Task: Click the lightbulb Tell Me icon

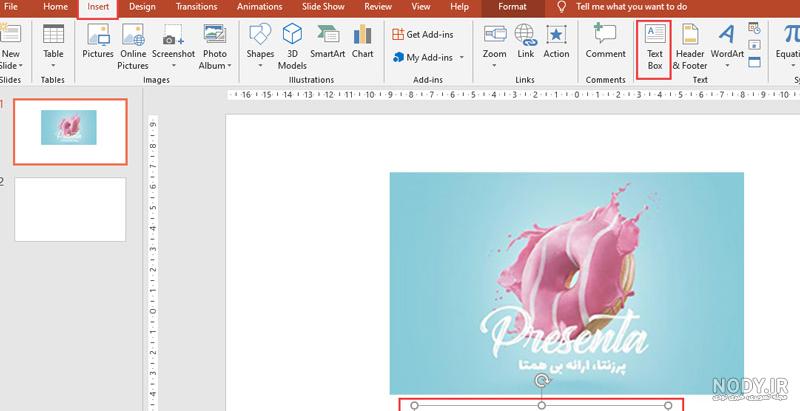Action: point(561,7)
